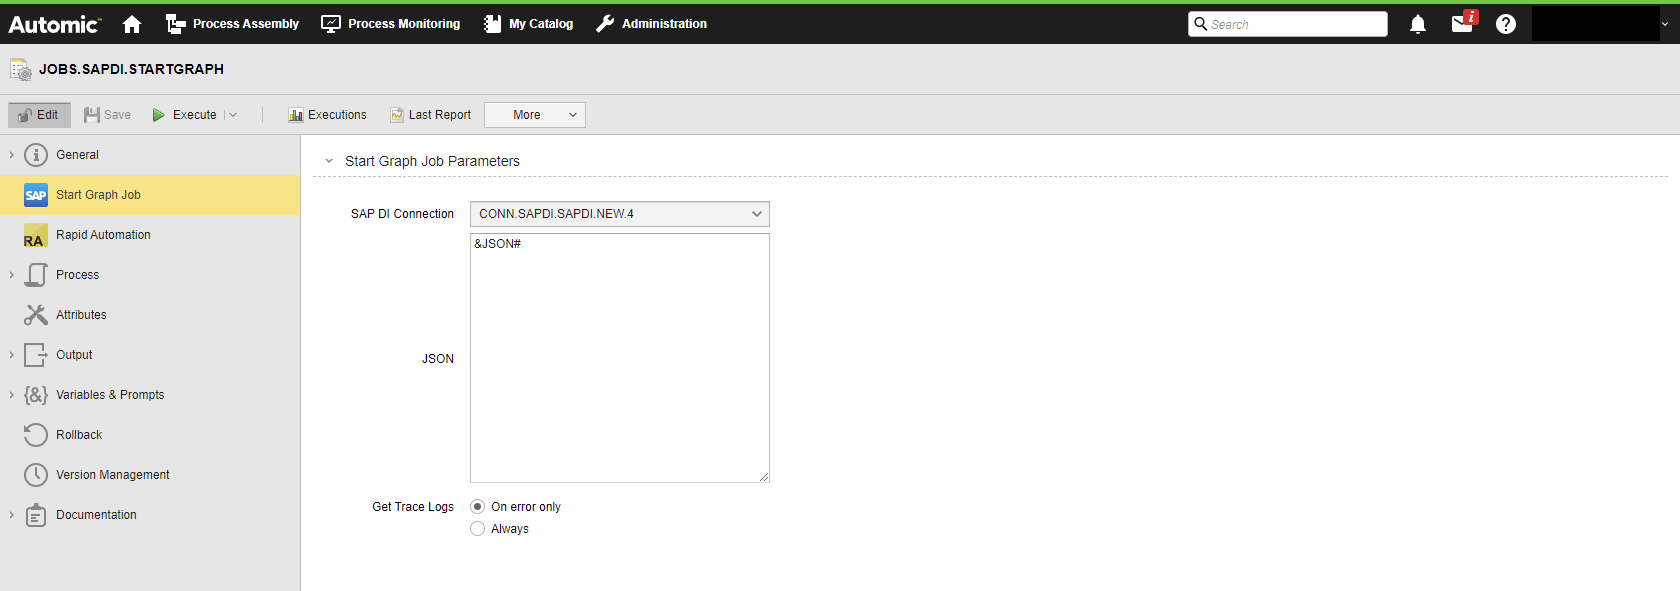Open Process Assembly perspective

tap(232, 24)
